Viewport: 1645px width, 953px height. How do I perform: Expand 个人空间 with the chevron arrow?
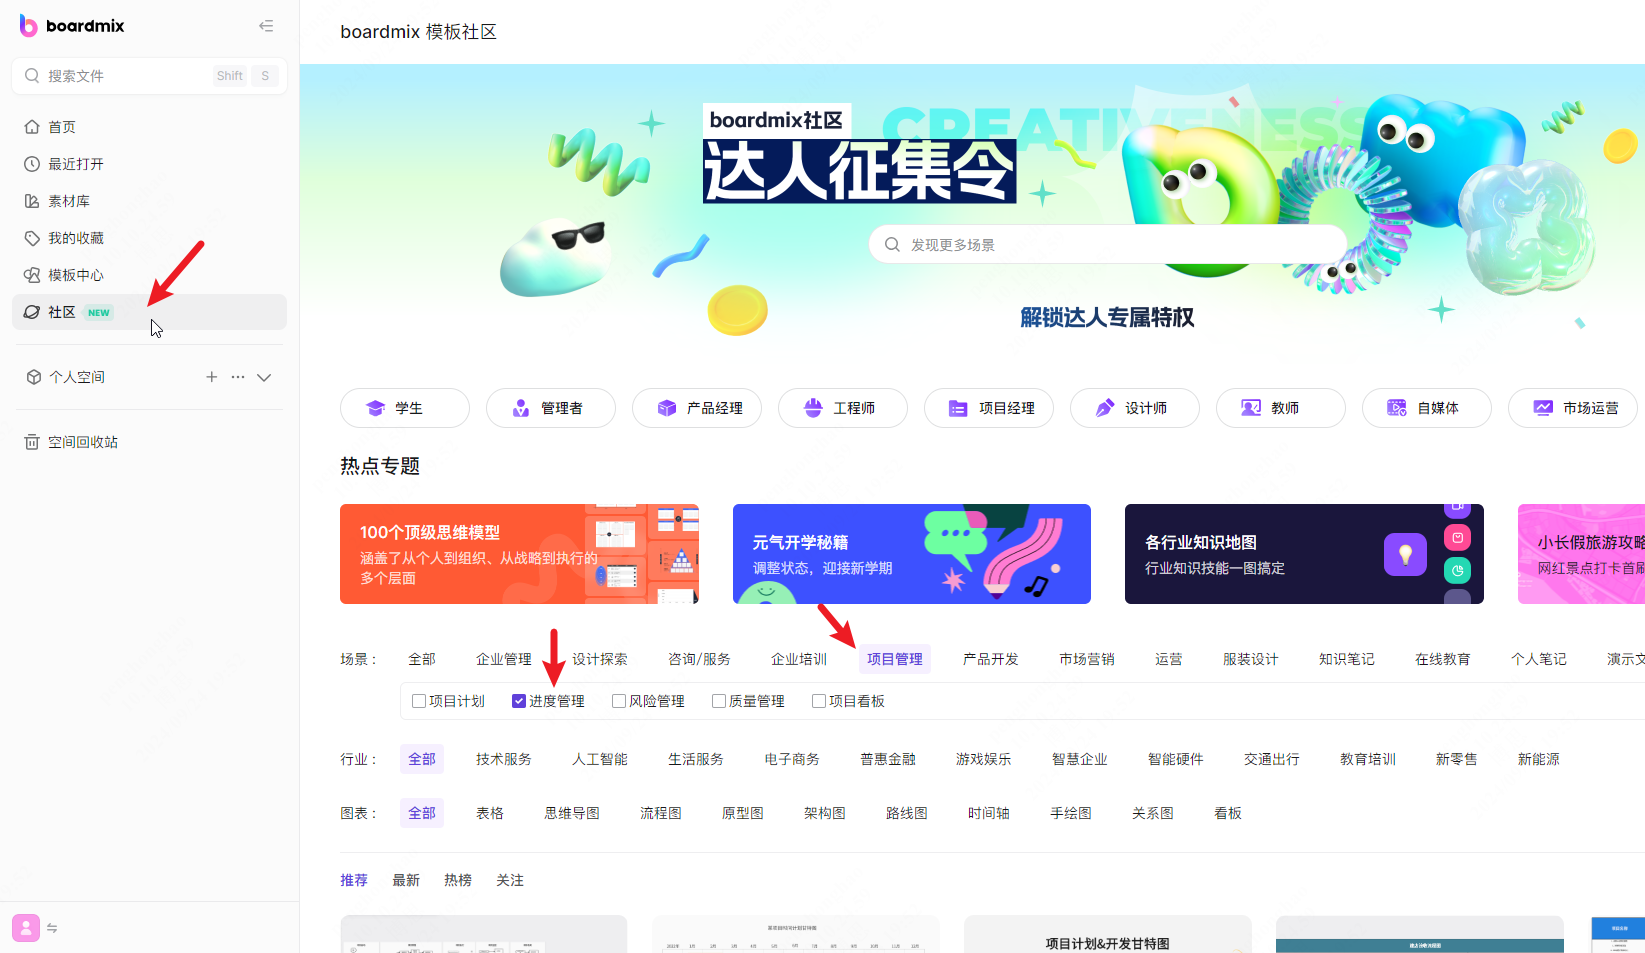point(264,377)
